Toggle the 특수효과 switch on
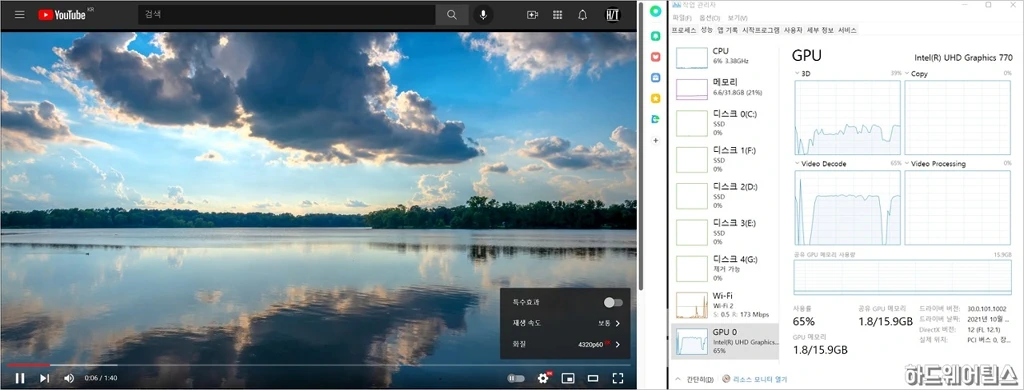 pos(613,302)
